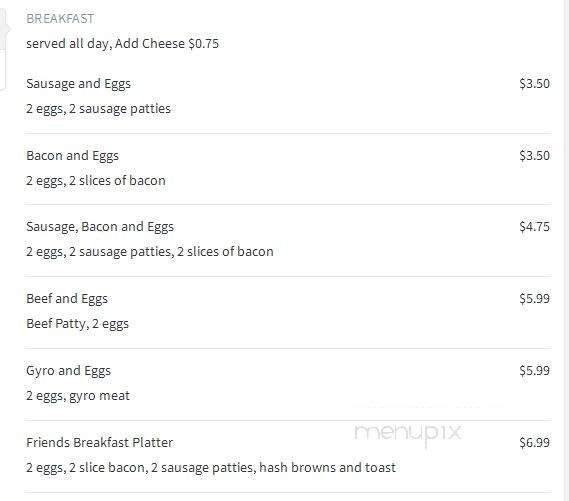Click the $5.99 price for Beef and Eggs

[x=534, y=299]
